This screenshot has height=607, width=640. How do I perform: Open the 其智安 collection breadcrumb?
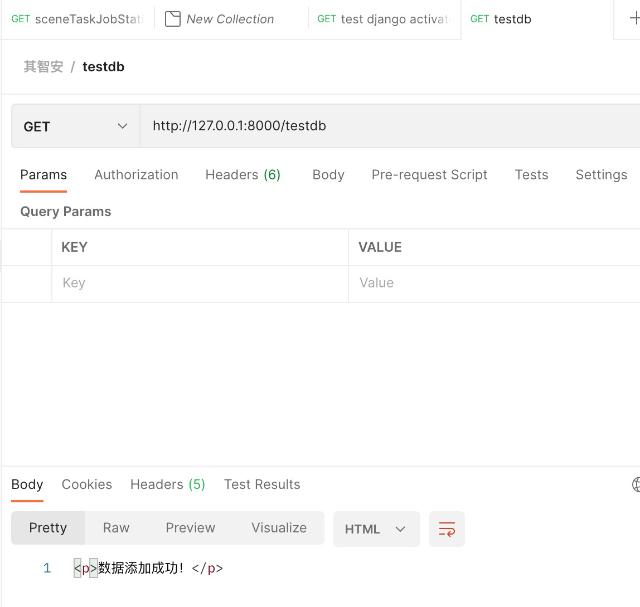click(x=43, y=67)
